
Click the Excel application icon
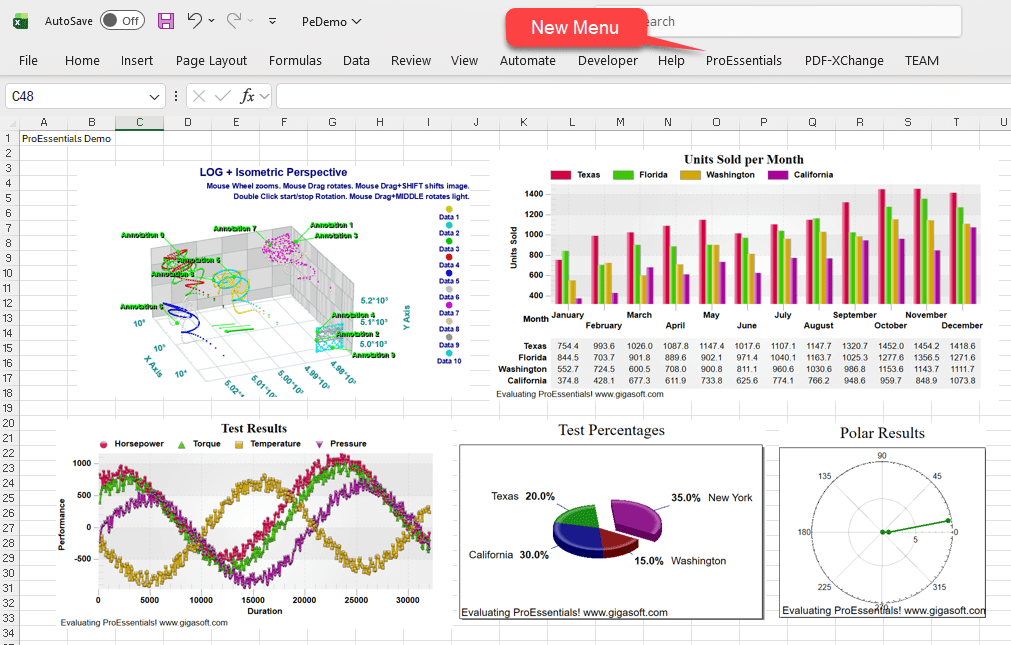point(21,21)
